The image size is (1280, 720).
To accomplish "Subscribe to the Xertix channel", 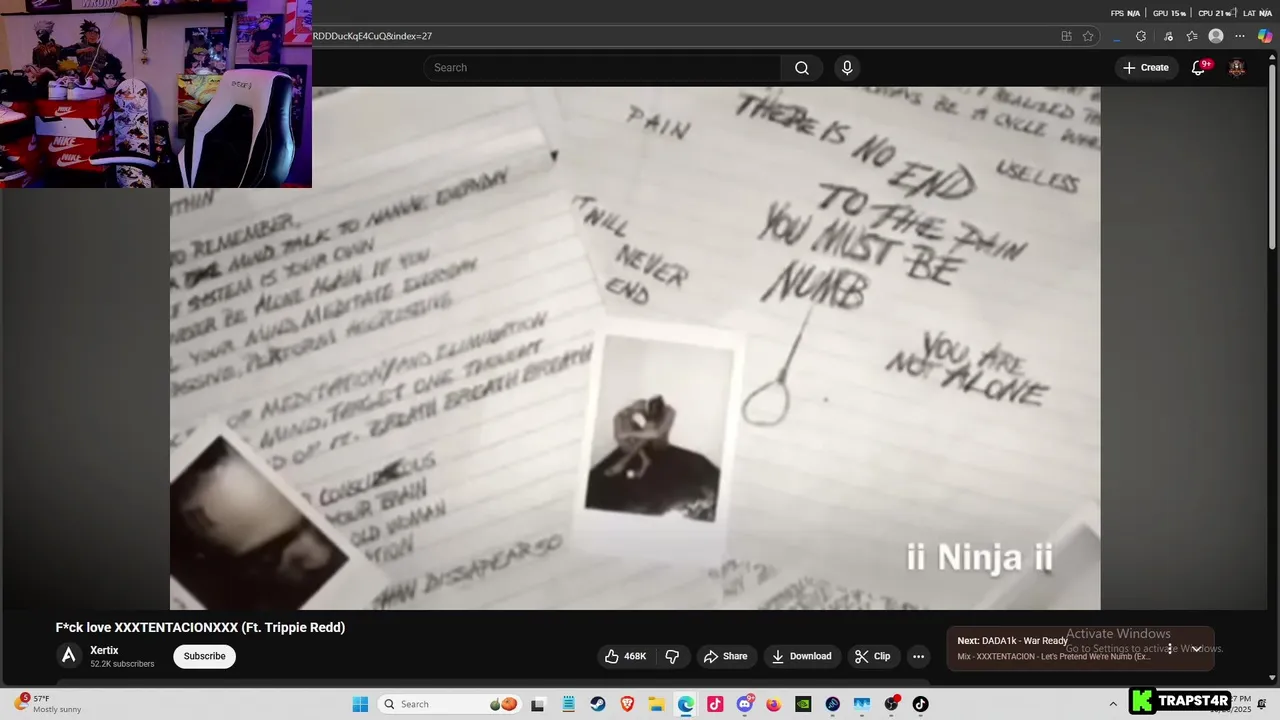I will pos(204,656).
